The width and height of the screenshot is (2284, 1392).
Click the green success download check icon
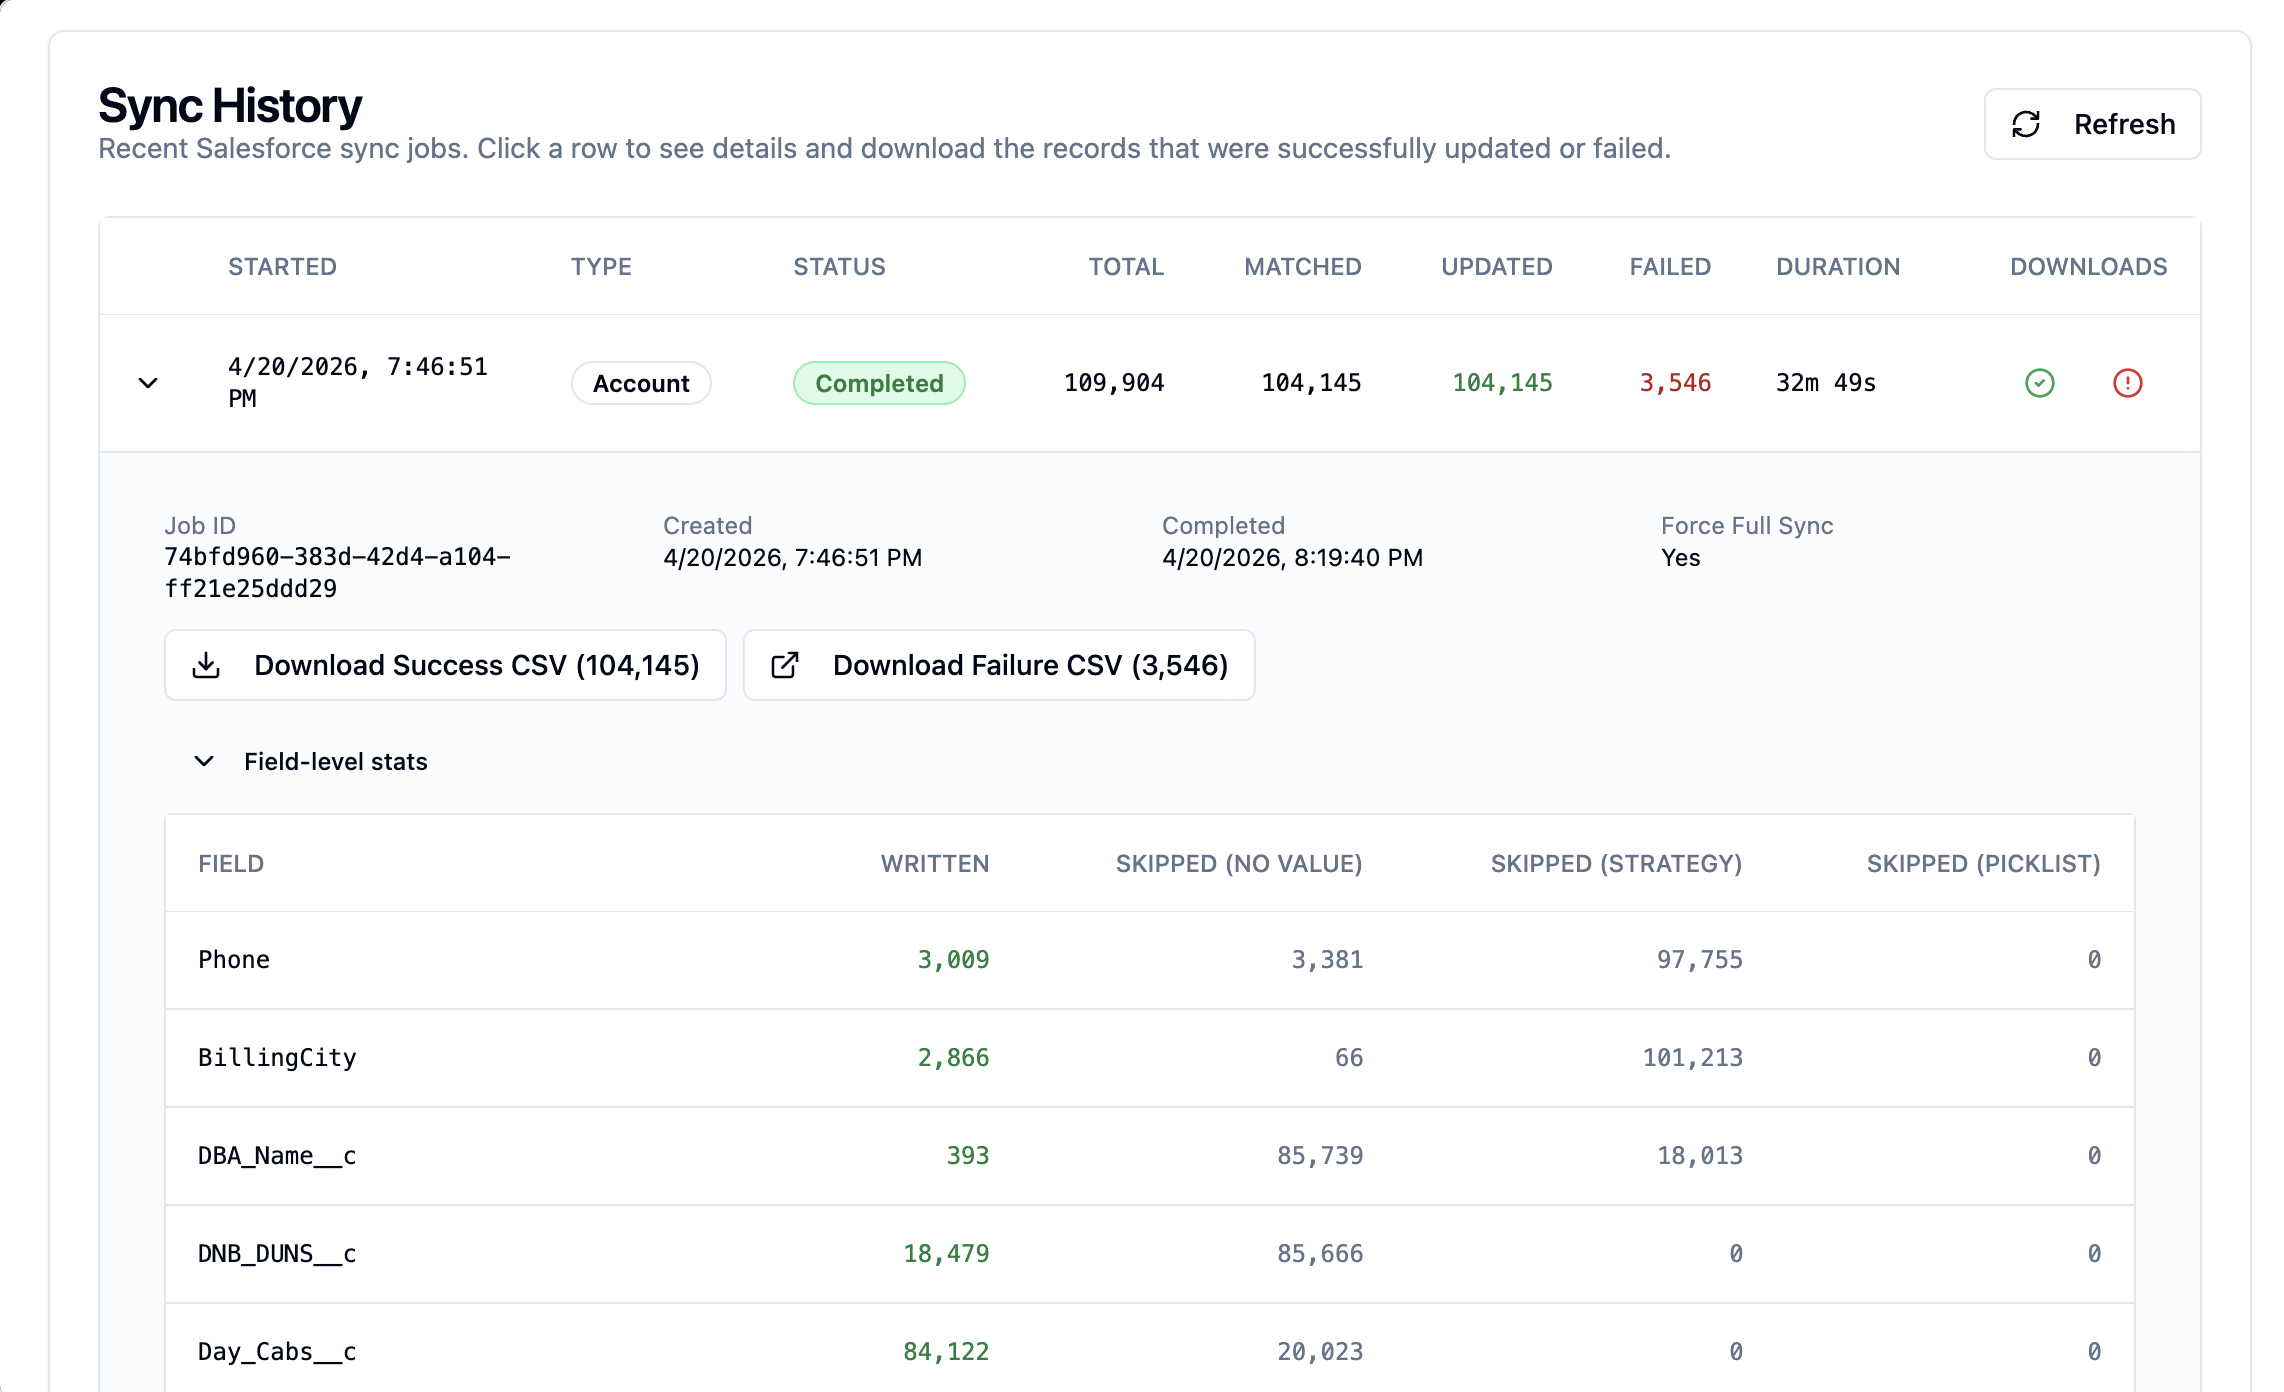pyautogui.click(x=2039, y=383)
